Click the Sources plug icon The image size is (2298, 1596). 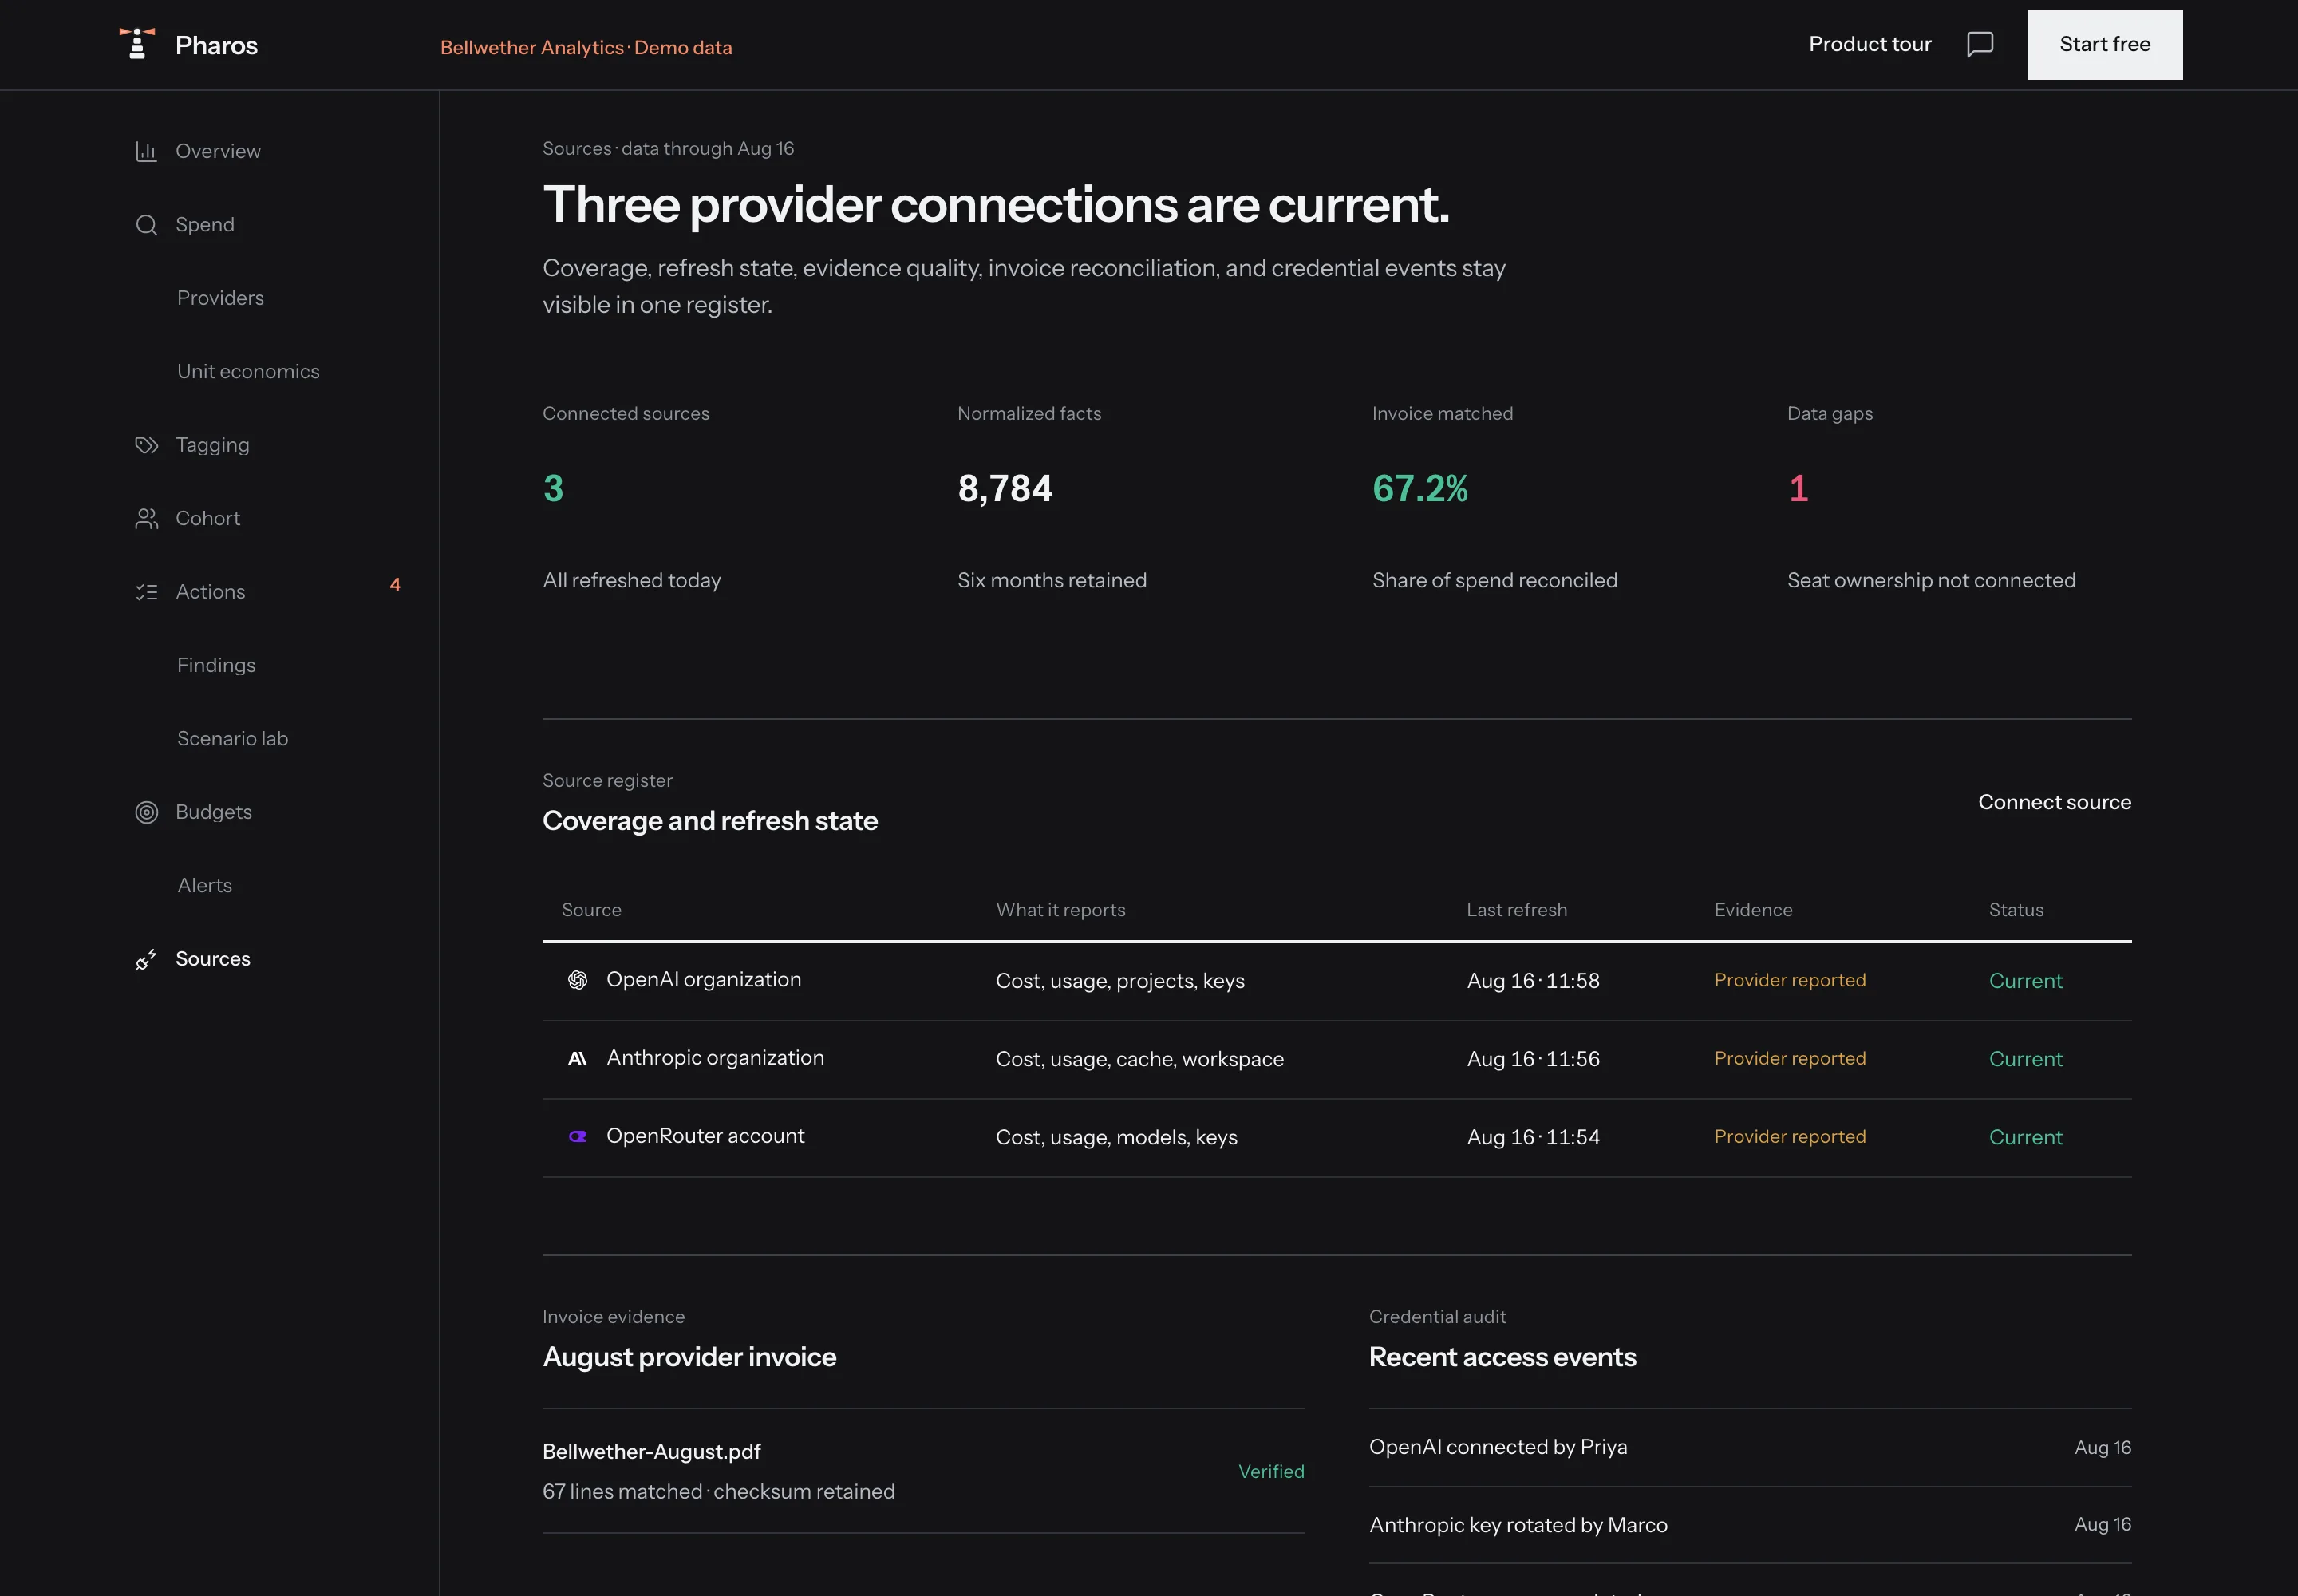(146, 959)
